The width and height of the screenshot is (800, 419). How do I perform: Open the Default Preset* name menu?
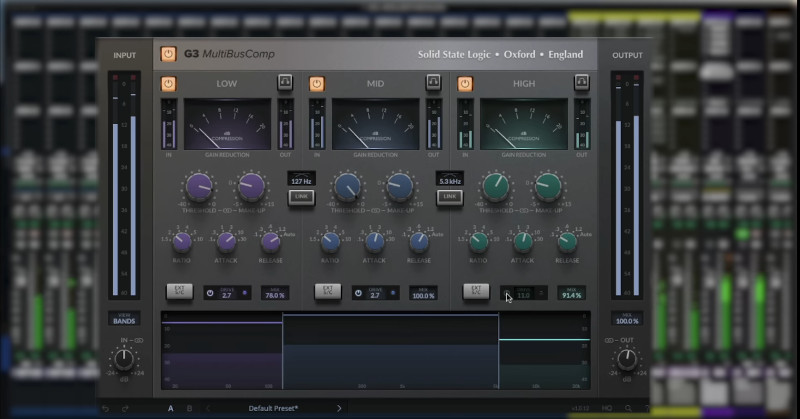click(273, 408)
